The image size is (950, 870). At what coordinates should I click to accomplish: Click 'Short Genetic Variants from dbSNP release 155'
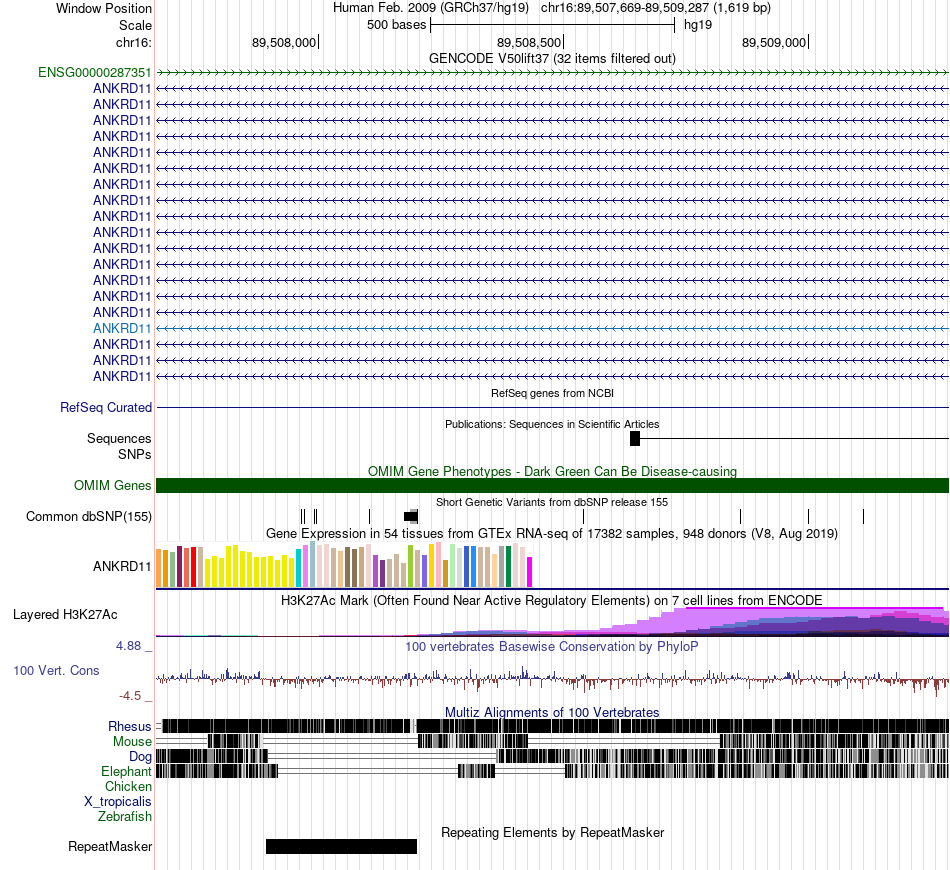pyautogui.click(x=553, y=502)
